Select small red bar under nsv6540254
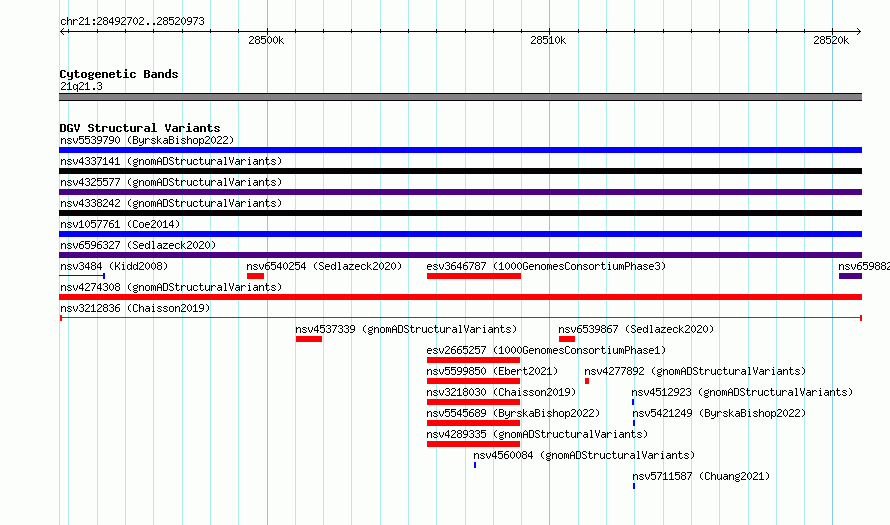Screen dimensions: 890x525 (255, 276)
